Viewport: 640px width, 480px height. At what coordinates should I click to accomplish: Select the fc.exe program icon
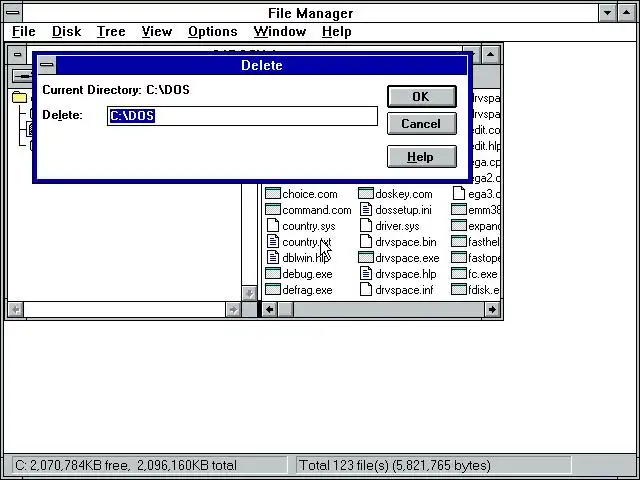[459, 273]
